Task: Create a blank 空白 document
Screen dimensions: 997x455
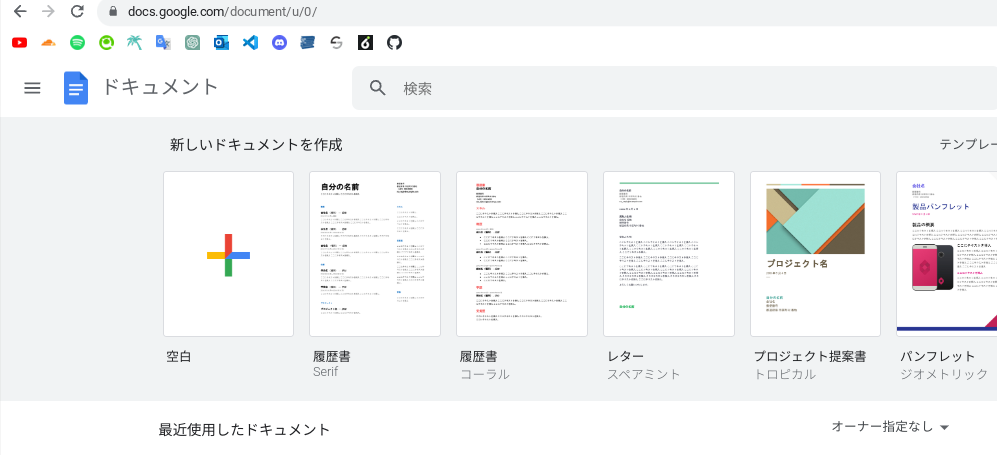Action: coord(228,254)
